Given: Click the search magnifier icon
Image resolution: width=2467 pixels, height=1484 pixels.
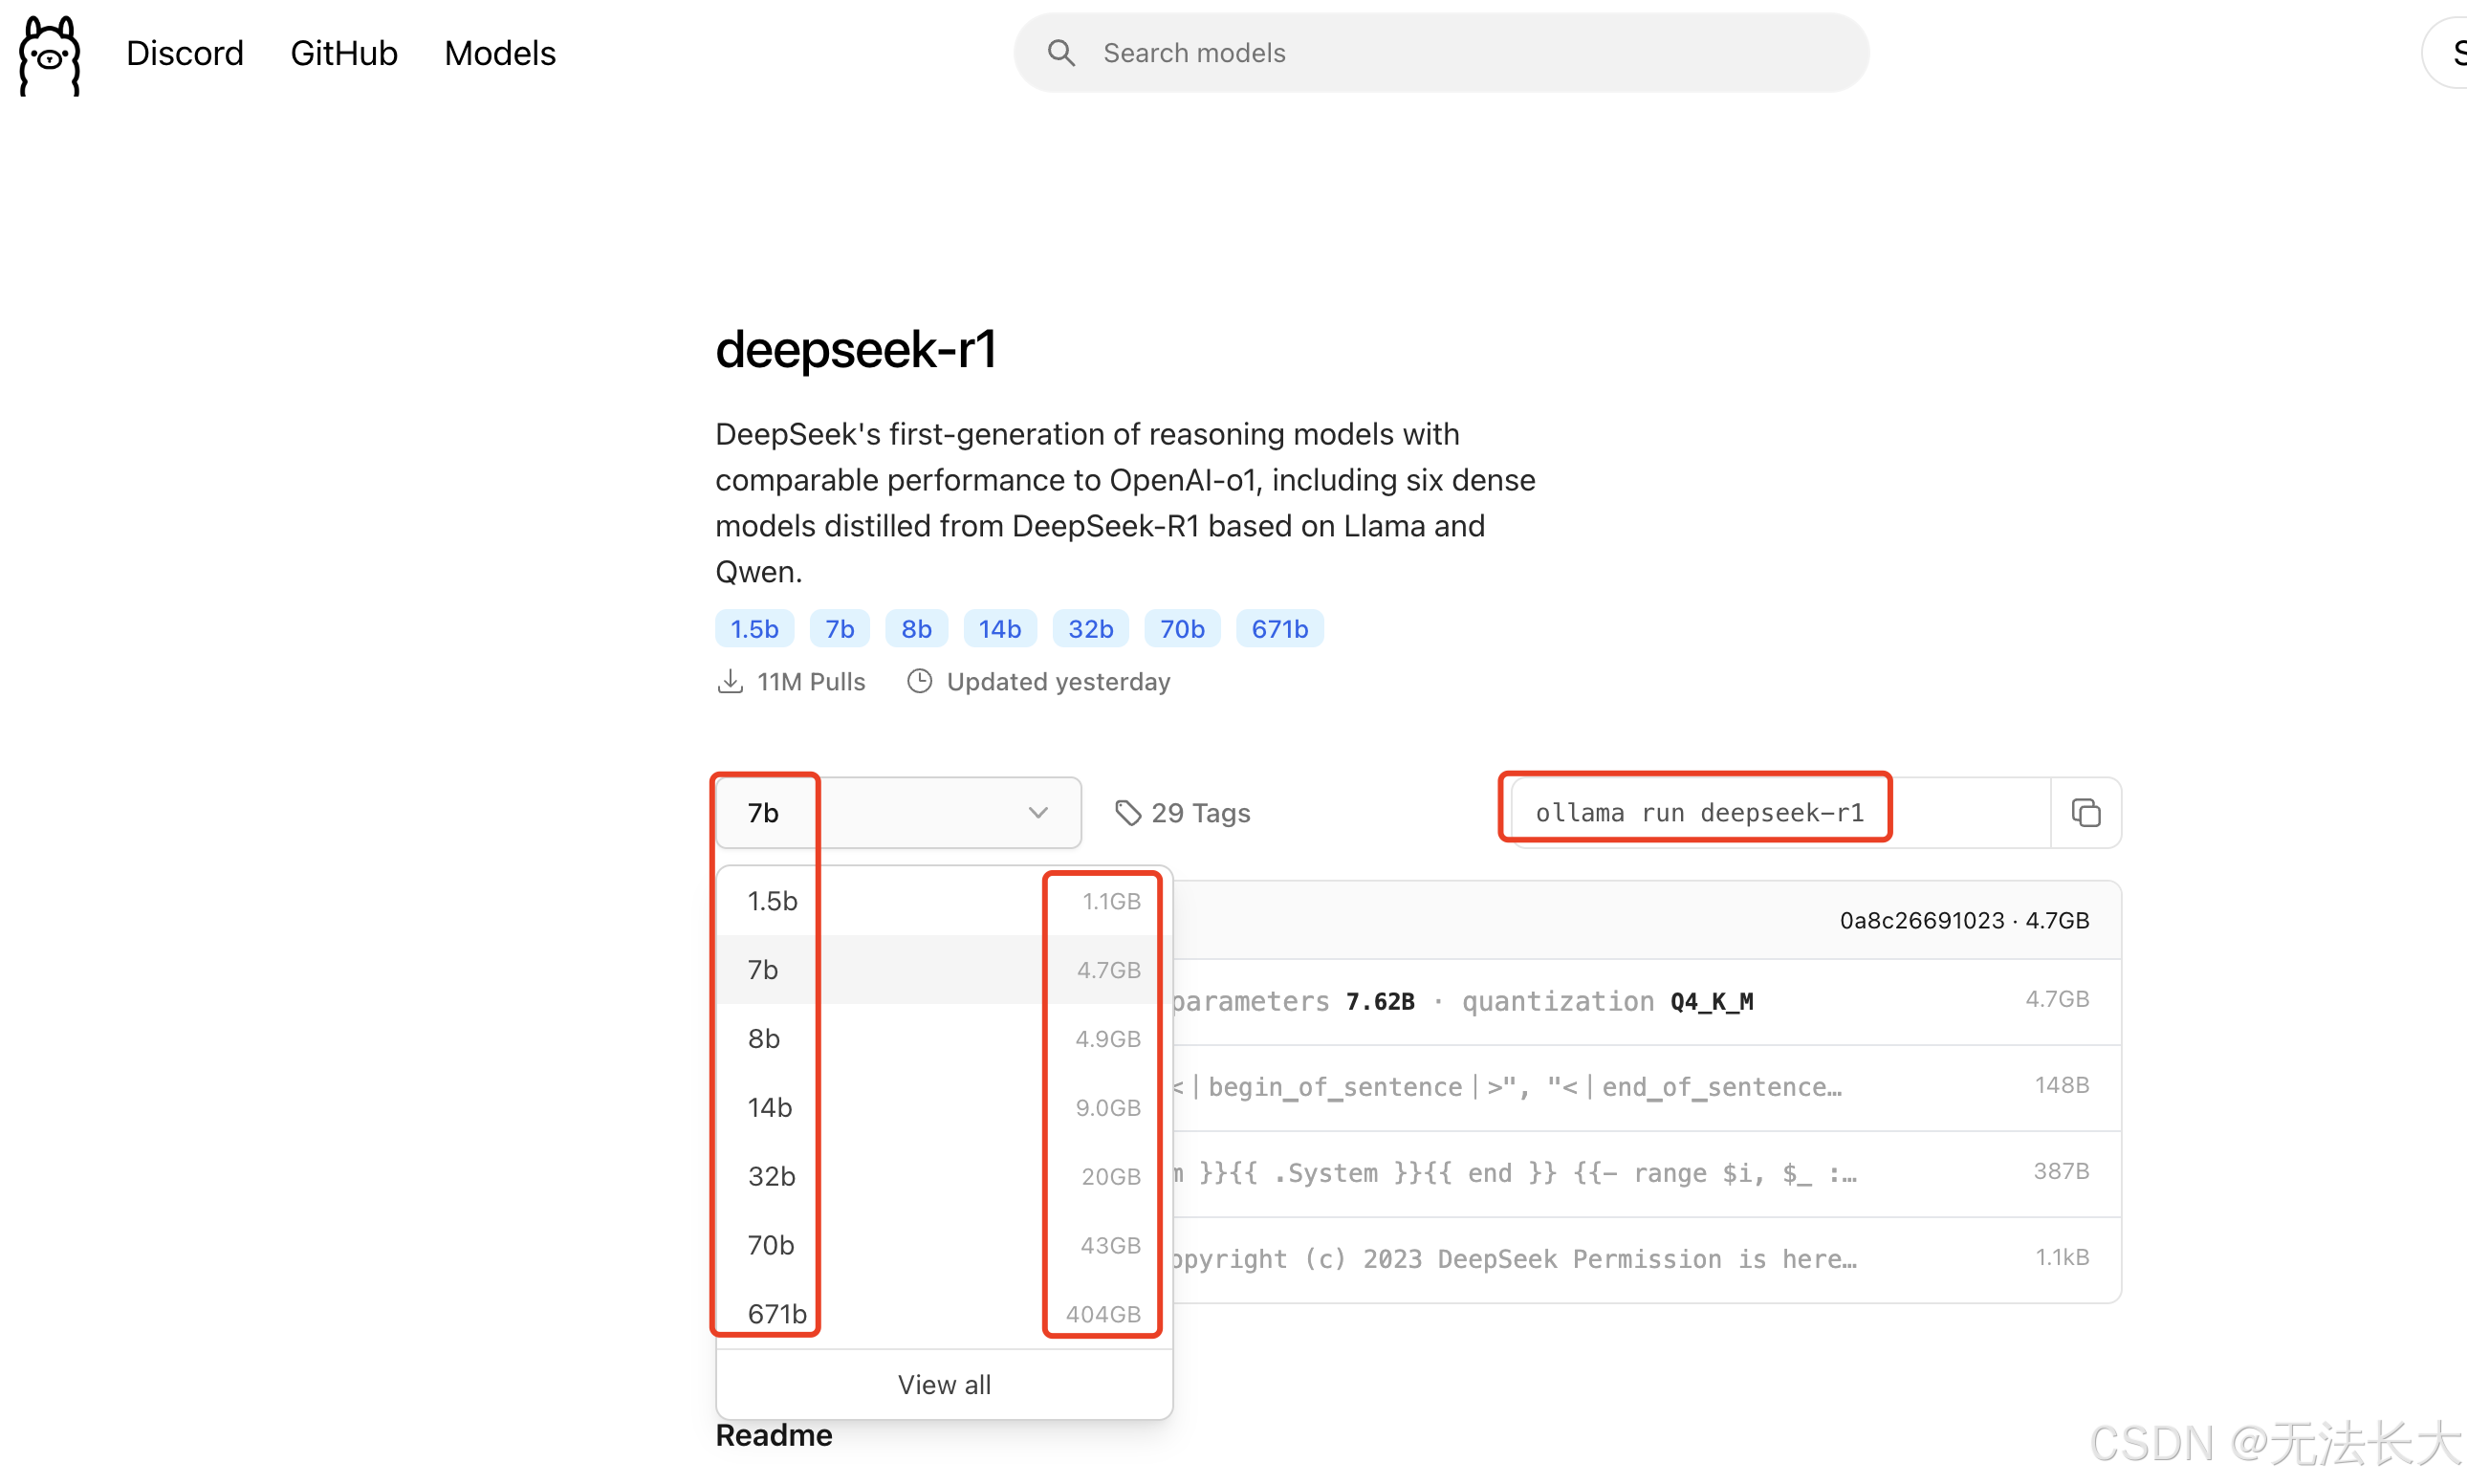Looking at the screenshot, I should coord(1061,53).
